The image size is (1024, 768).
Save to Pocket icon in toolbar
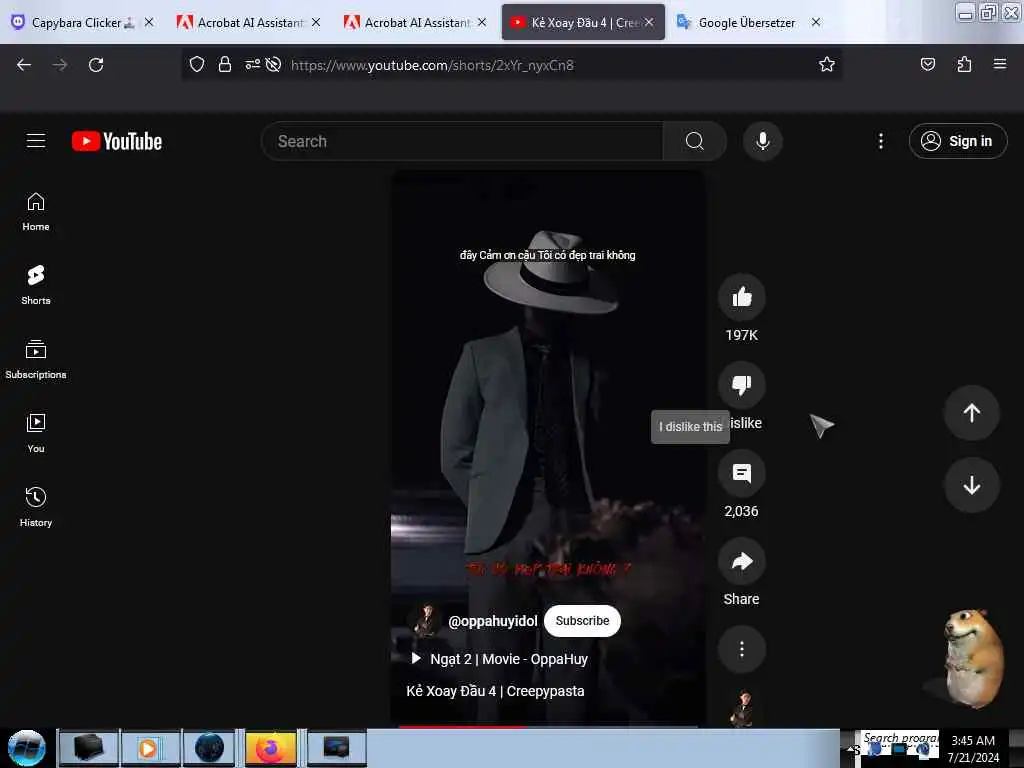[x=927, y=64]
